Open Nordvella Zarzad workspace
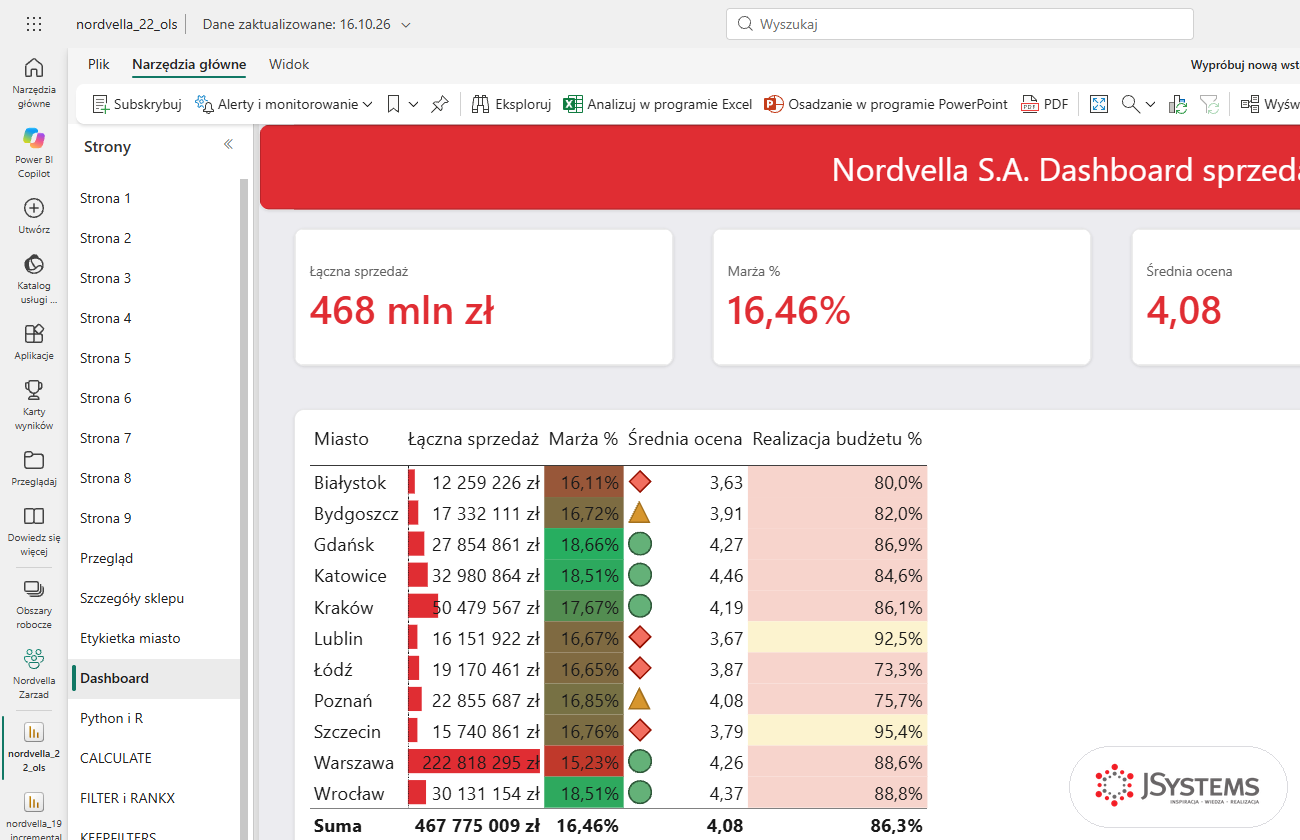Viewport: 1300px width, 840px height. pyautogui.click(x=34, y=673)
